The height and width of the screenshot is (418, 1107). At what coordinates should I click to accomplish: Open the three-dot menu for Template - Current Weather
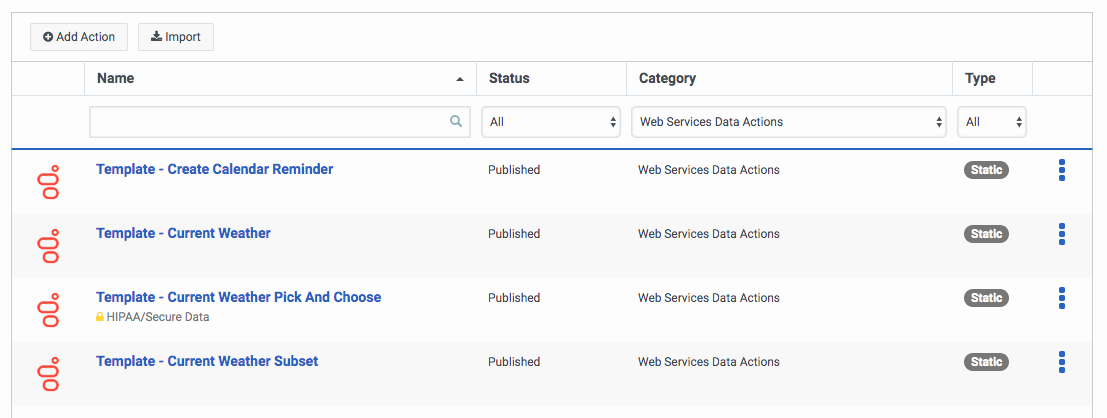coord(1061,234)
